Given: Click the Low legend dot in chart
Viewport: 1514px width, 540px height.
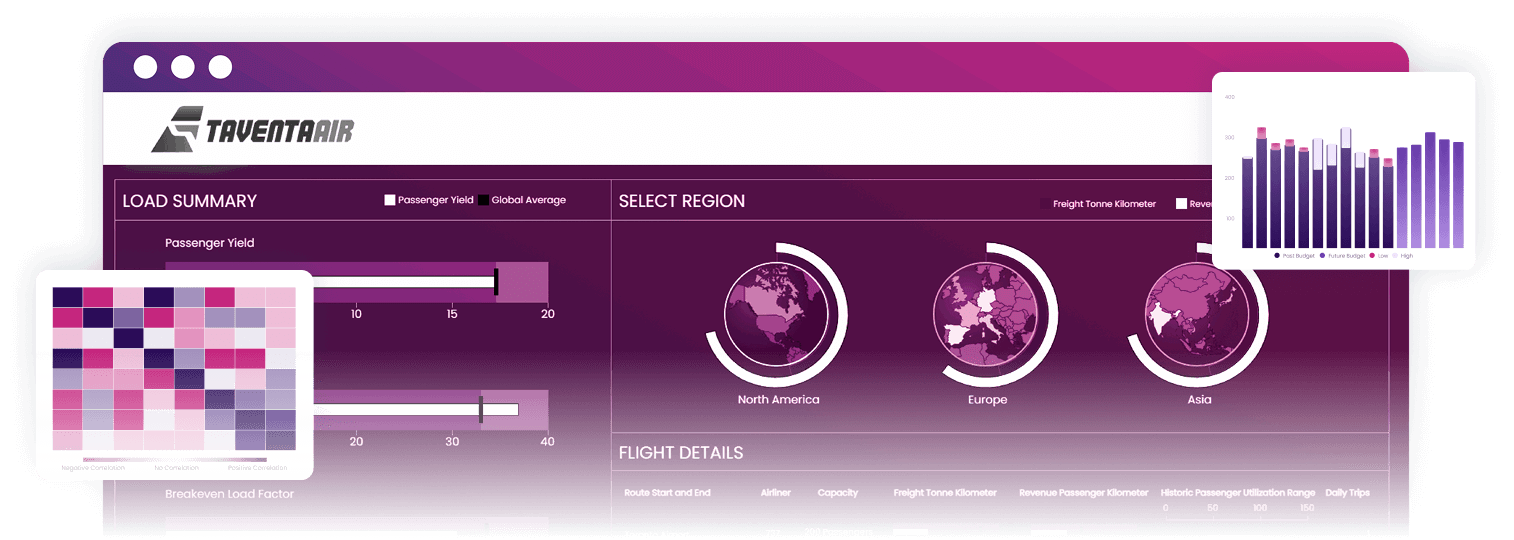Looking at the screenshot, I should pos(1372,256).
